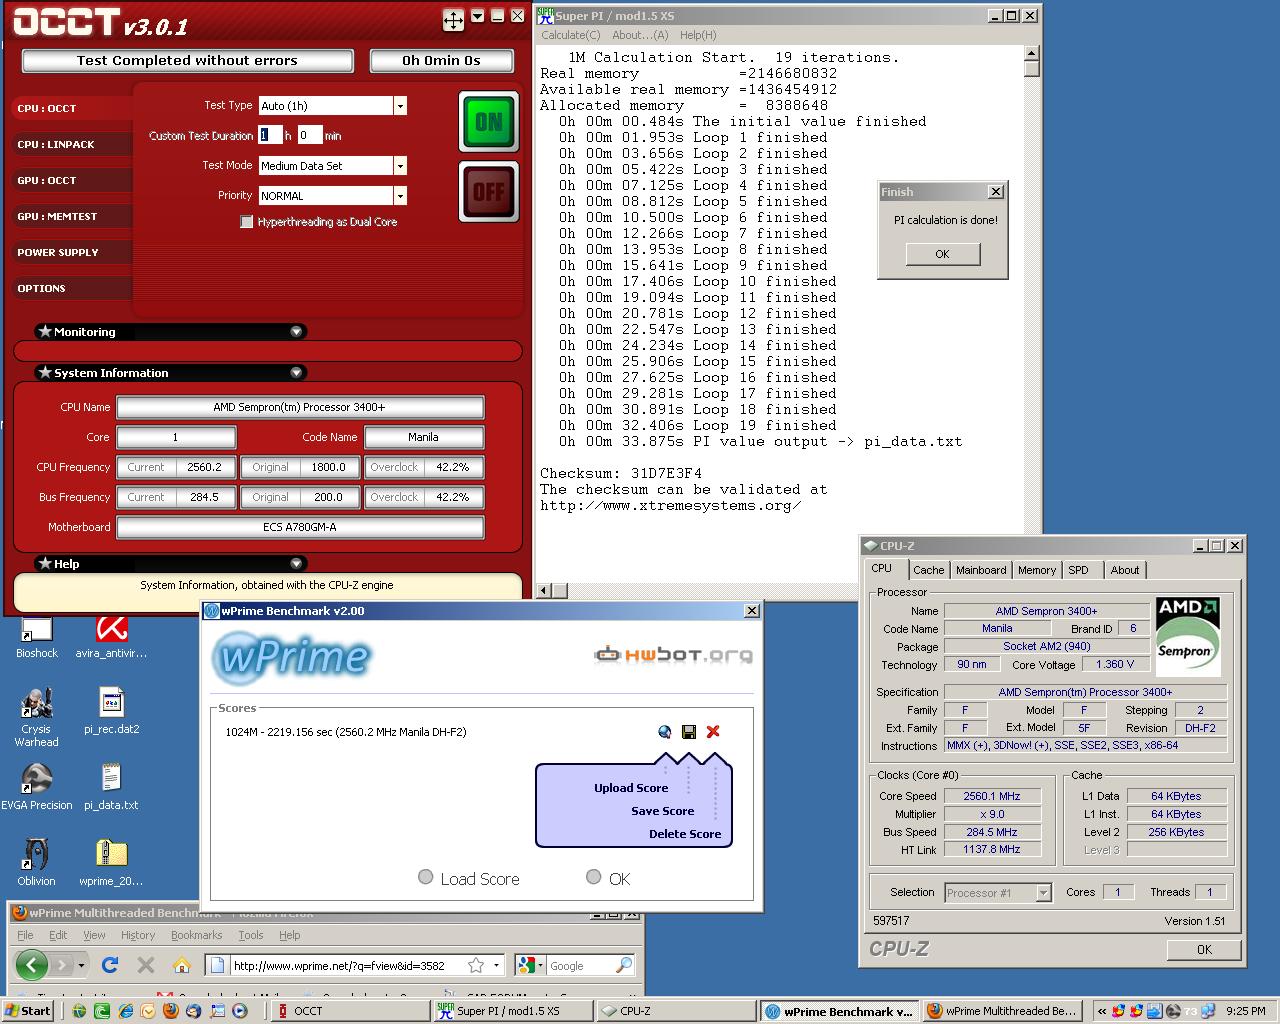Open Calculate(C) menu in Super PI
The width and height of the screenshot is (1280, 1024).
click(572, 35)
